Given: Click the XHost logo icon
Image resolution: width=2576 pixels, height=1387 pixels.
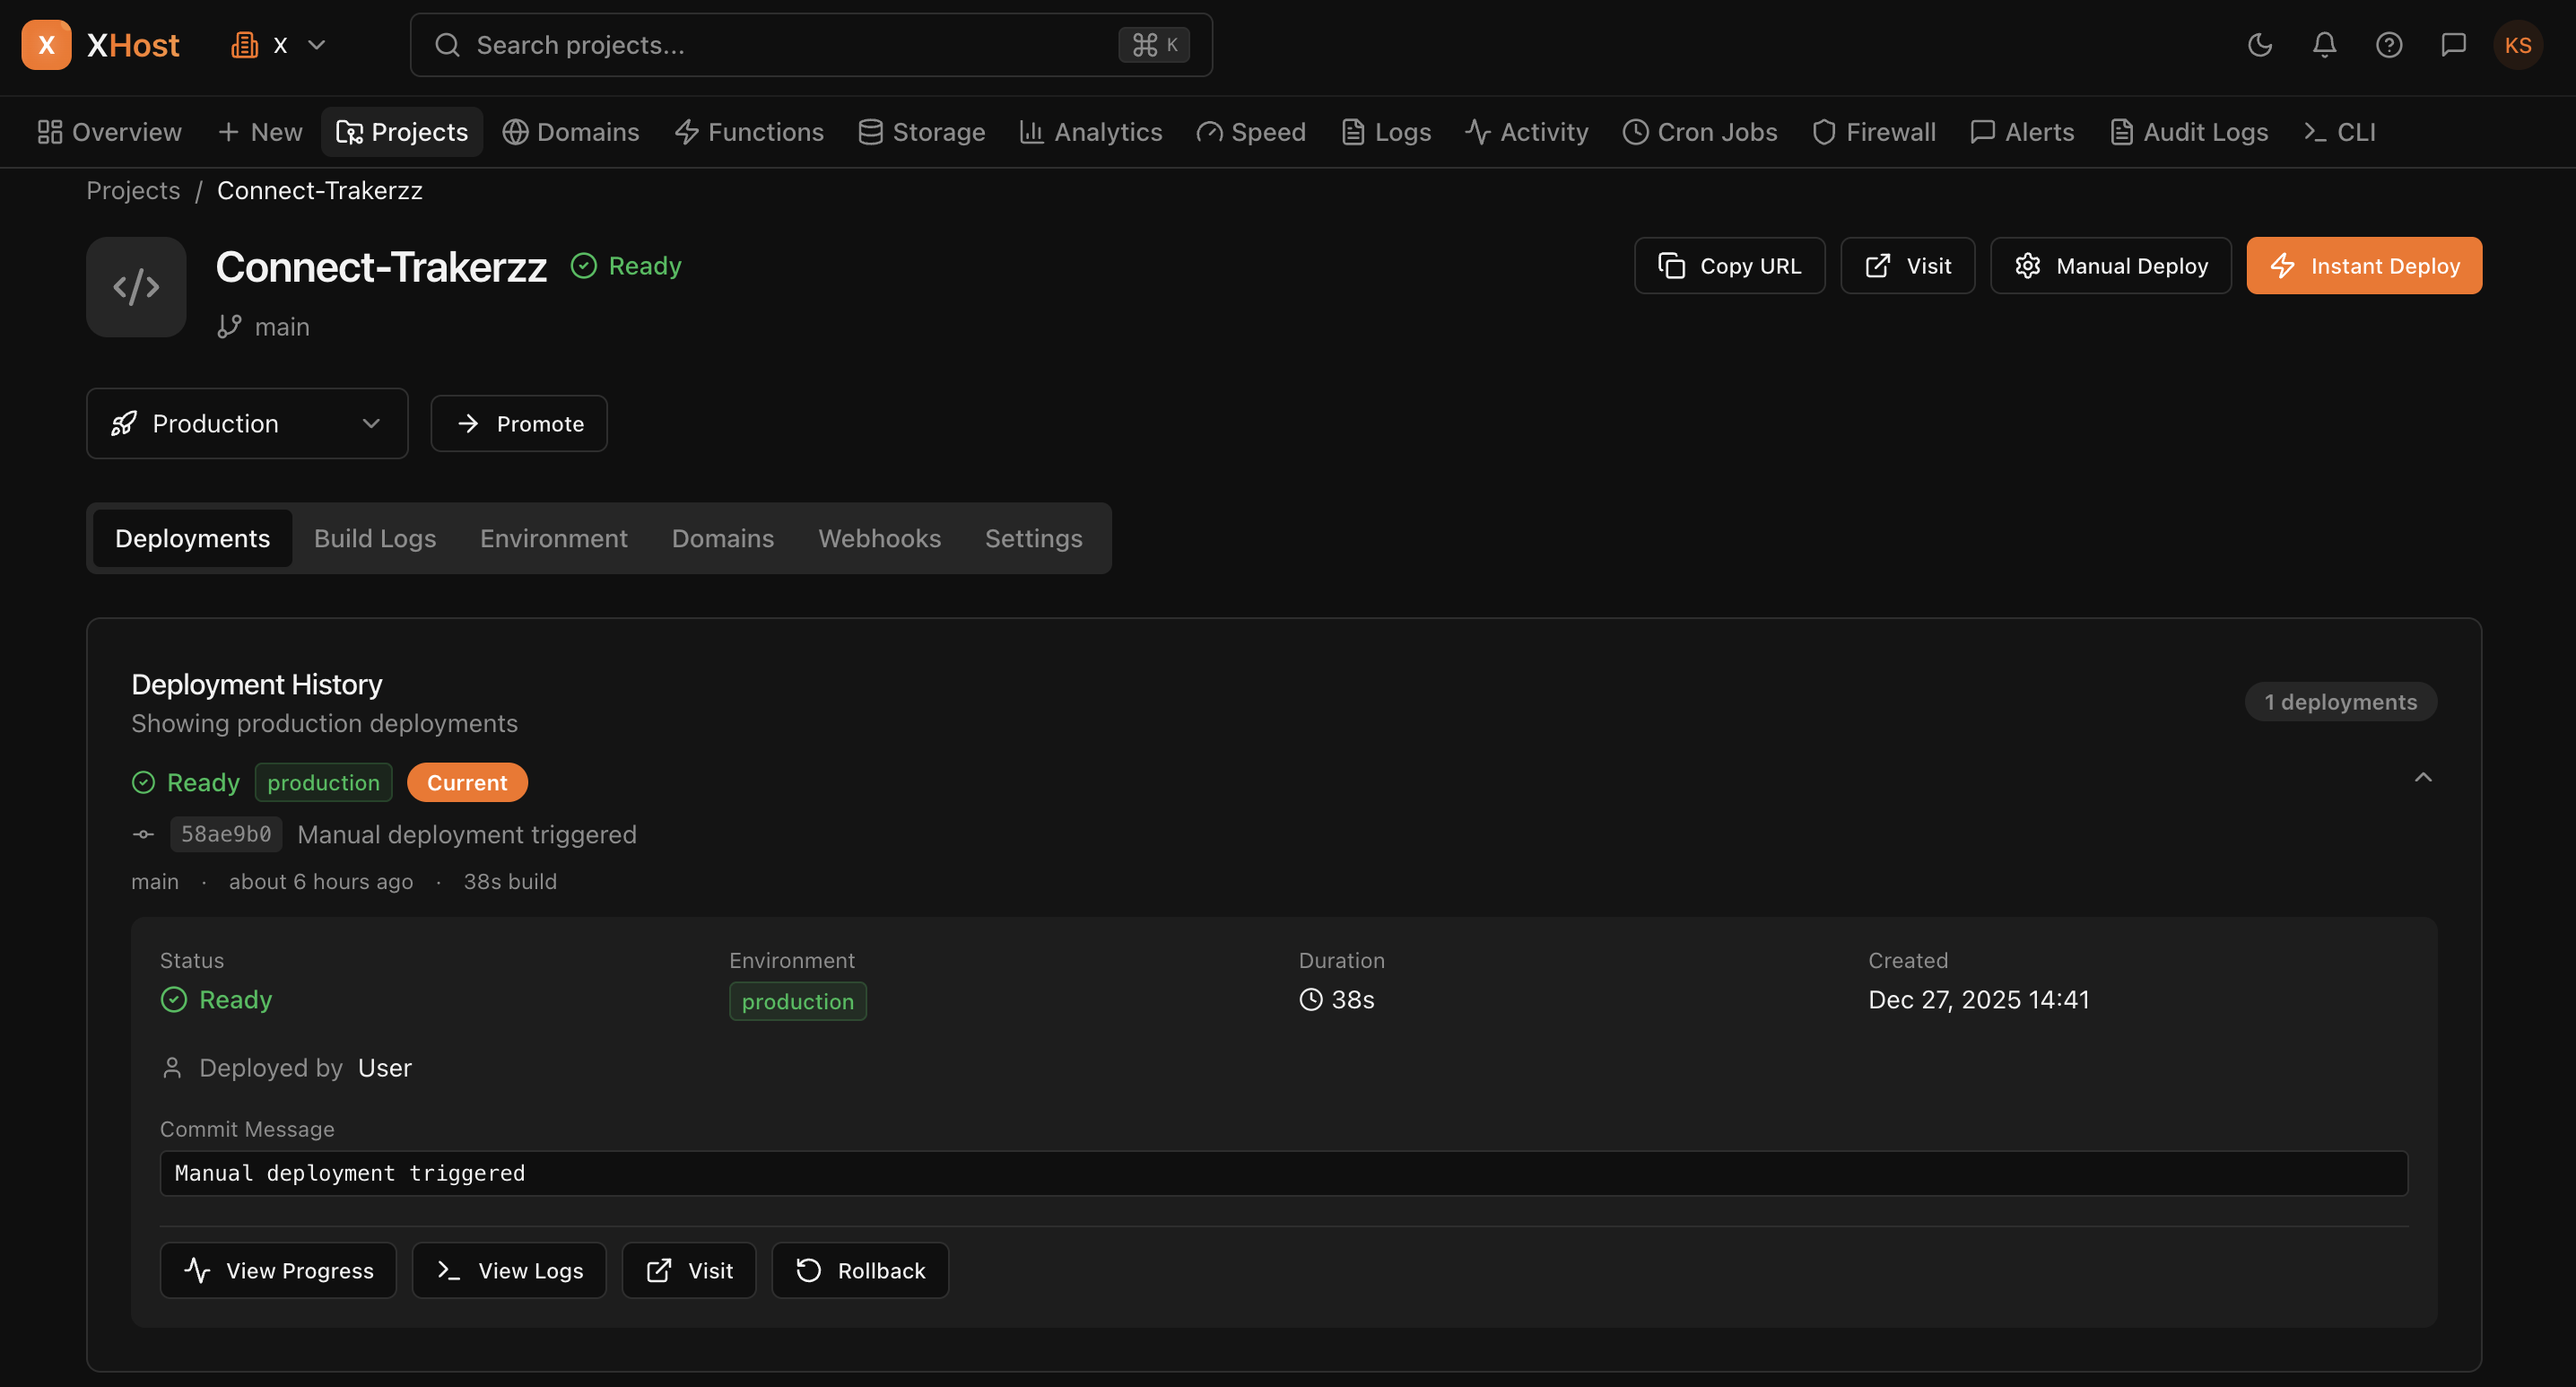Looking at the screenshot, I should (x=47, y=44).
